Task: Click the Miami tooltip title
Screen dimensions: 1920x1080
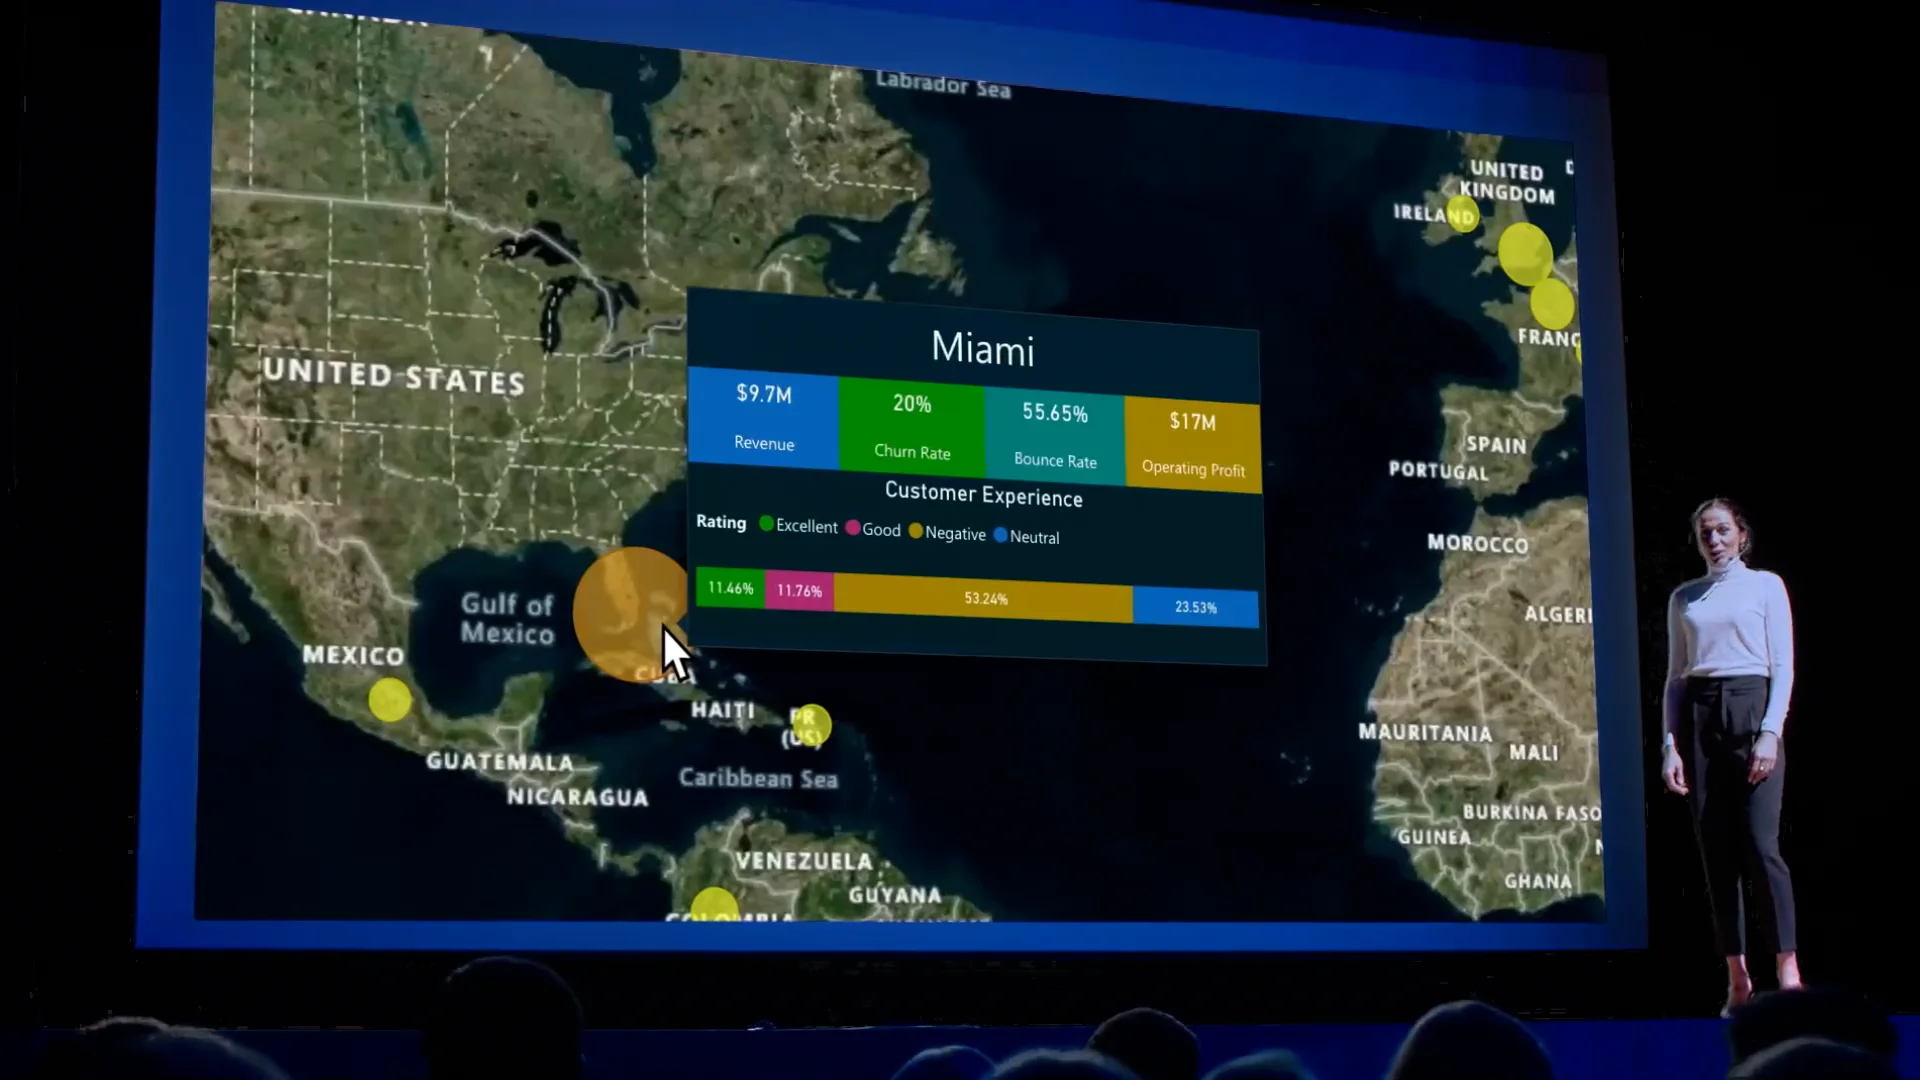Action: pyautogui.click(x=982, y=349)
